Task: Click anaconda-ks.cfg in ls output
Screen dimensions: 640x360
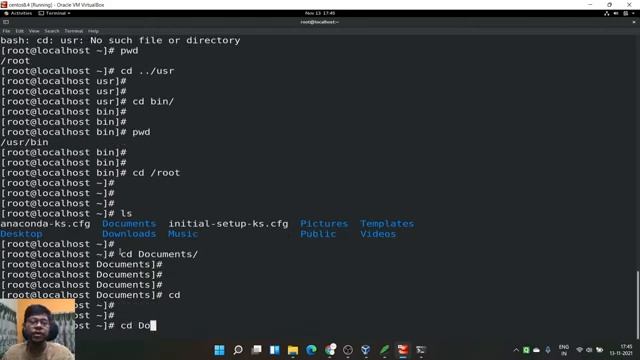Action: tap(45, 224)
